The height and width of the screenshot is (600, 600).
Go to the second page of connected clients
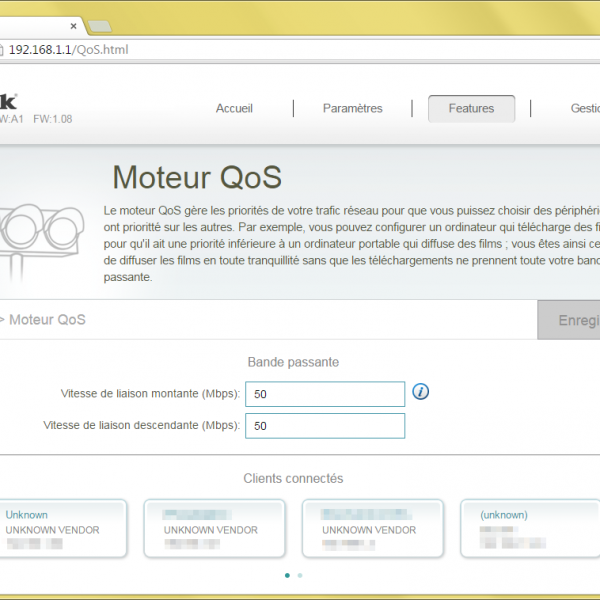300,575
